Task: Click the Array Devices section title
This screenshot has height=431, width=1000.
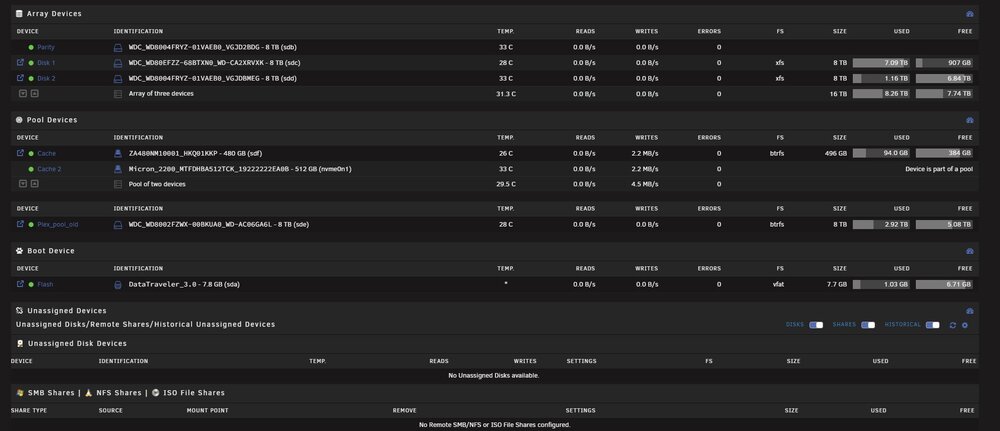Action: pyautogui.click(x=54, y=13)
